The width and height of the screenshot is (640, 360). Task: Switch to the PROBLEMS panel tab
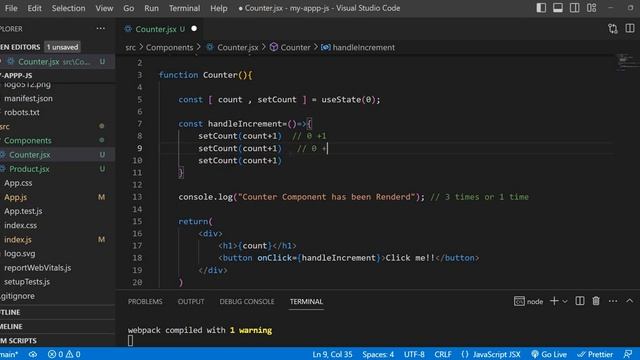(x=145, y=302)
